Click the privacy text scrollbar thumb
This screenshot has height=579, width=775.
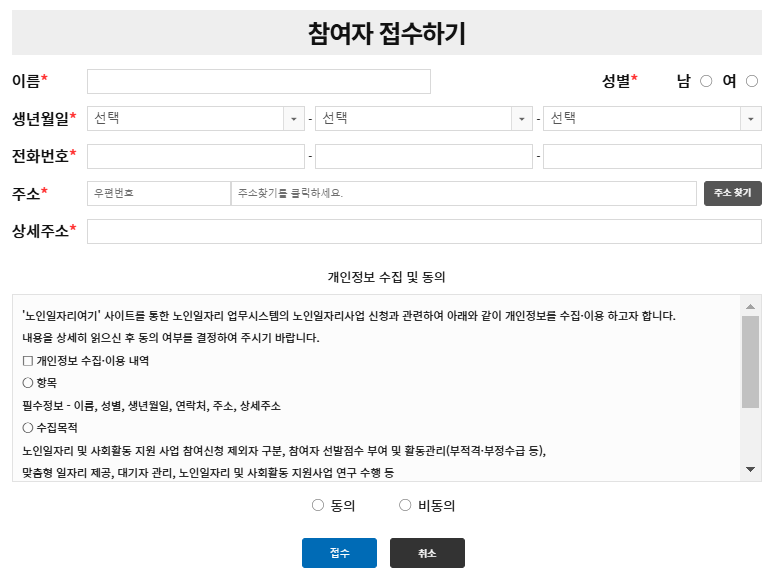(750, 362)
